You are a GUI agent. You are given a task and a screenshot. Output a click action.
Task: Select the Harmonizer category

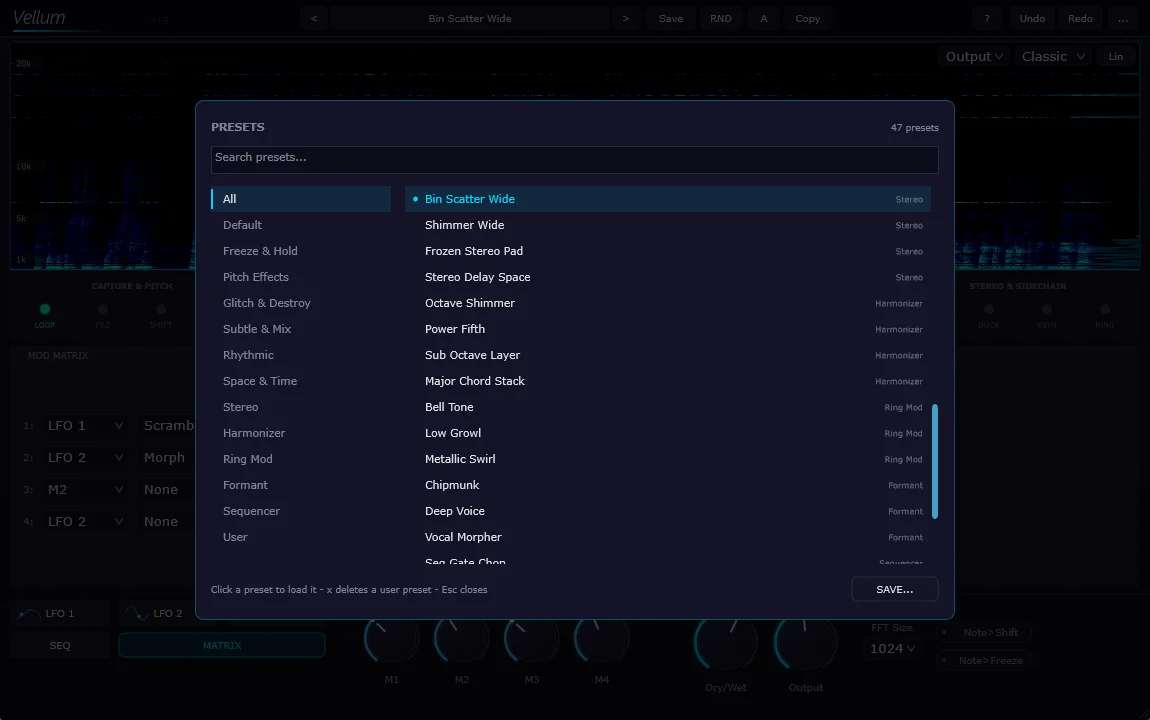tap(301, 433)
